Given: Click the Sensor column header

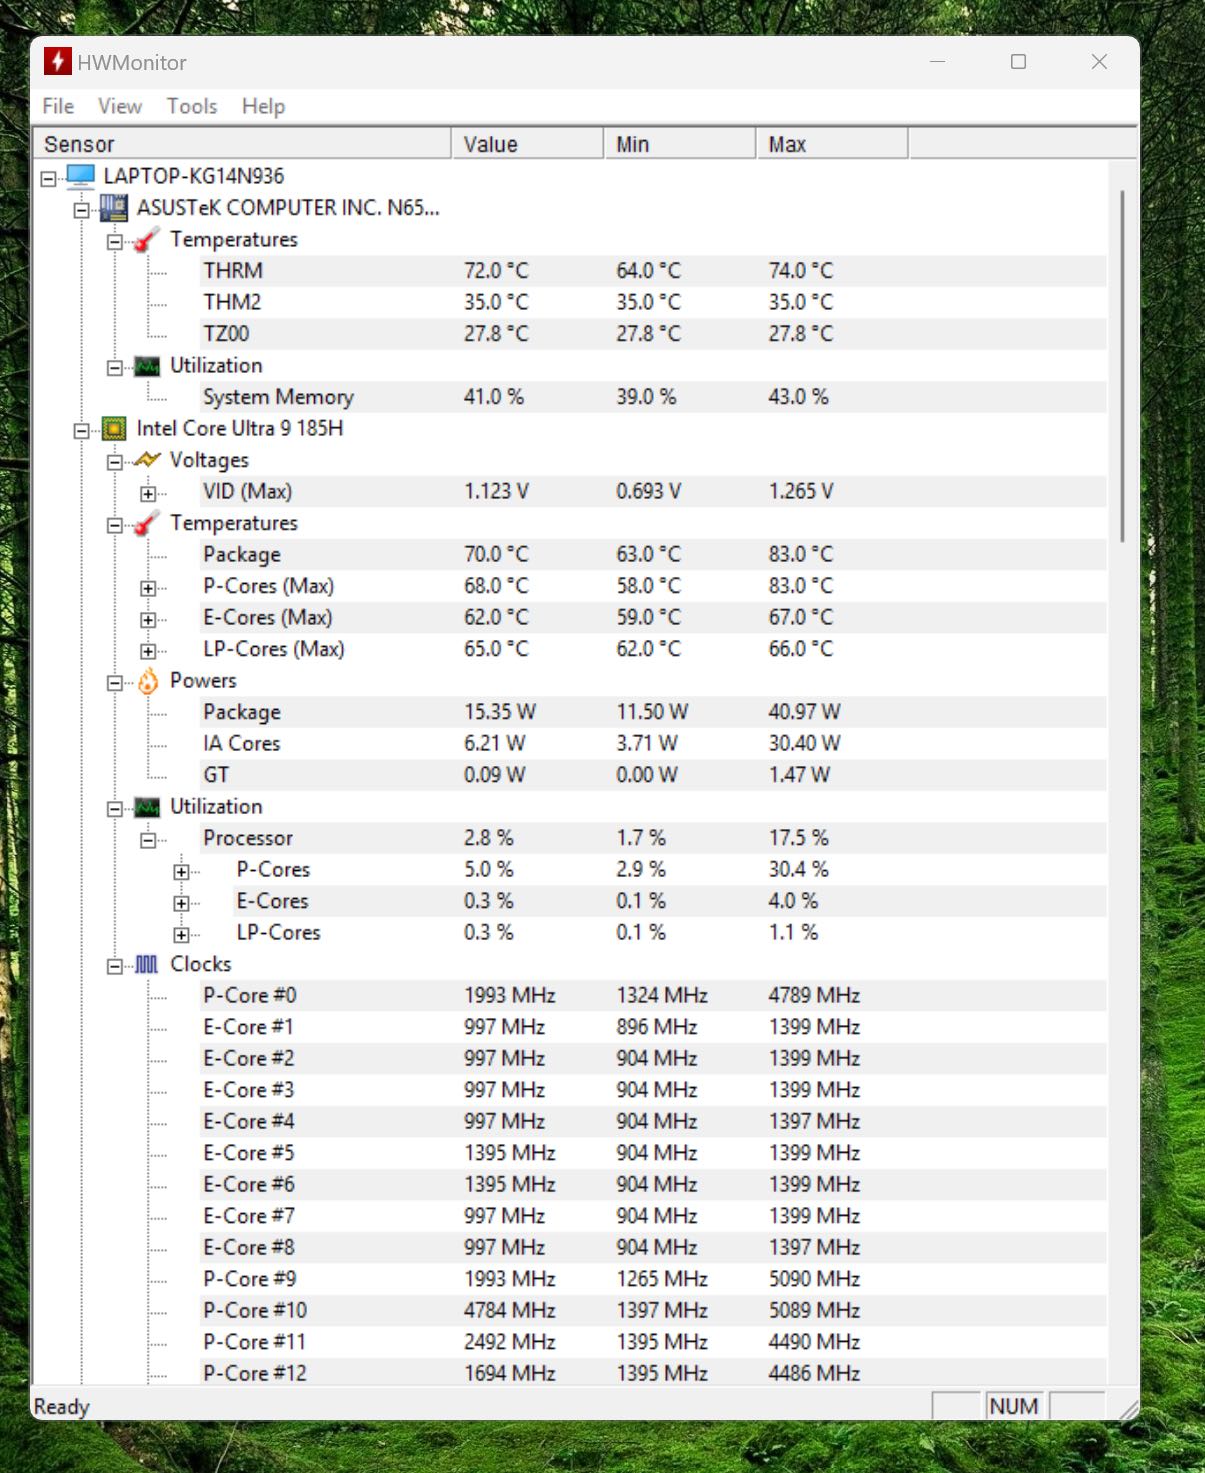Looking at the screenshot, I should [x=242, y=144].
